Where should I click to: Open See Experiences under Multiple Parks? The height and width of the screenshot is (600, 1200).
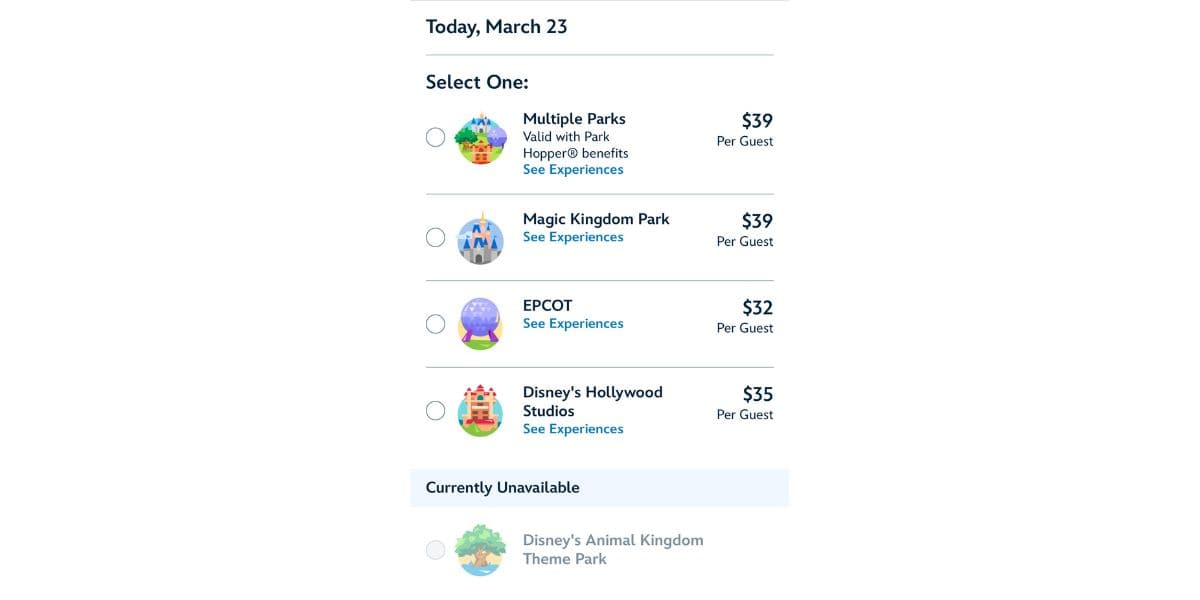tap(573, 170)
